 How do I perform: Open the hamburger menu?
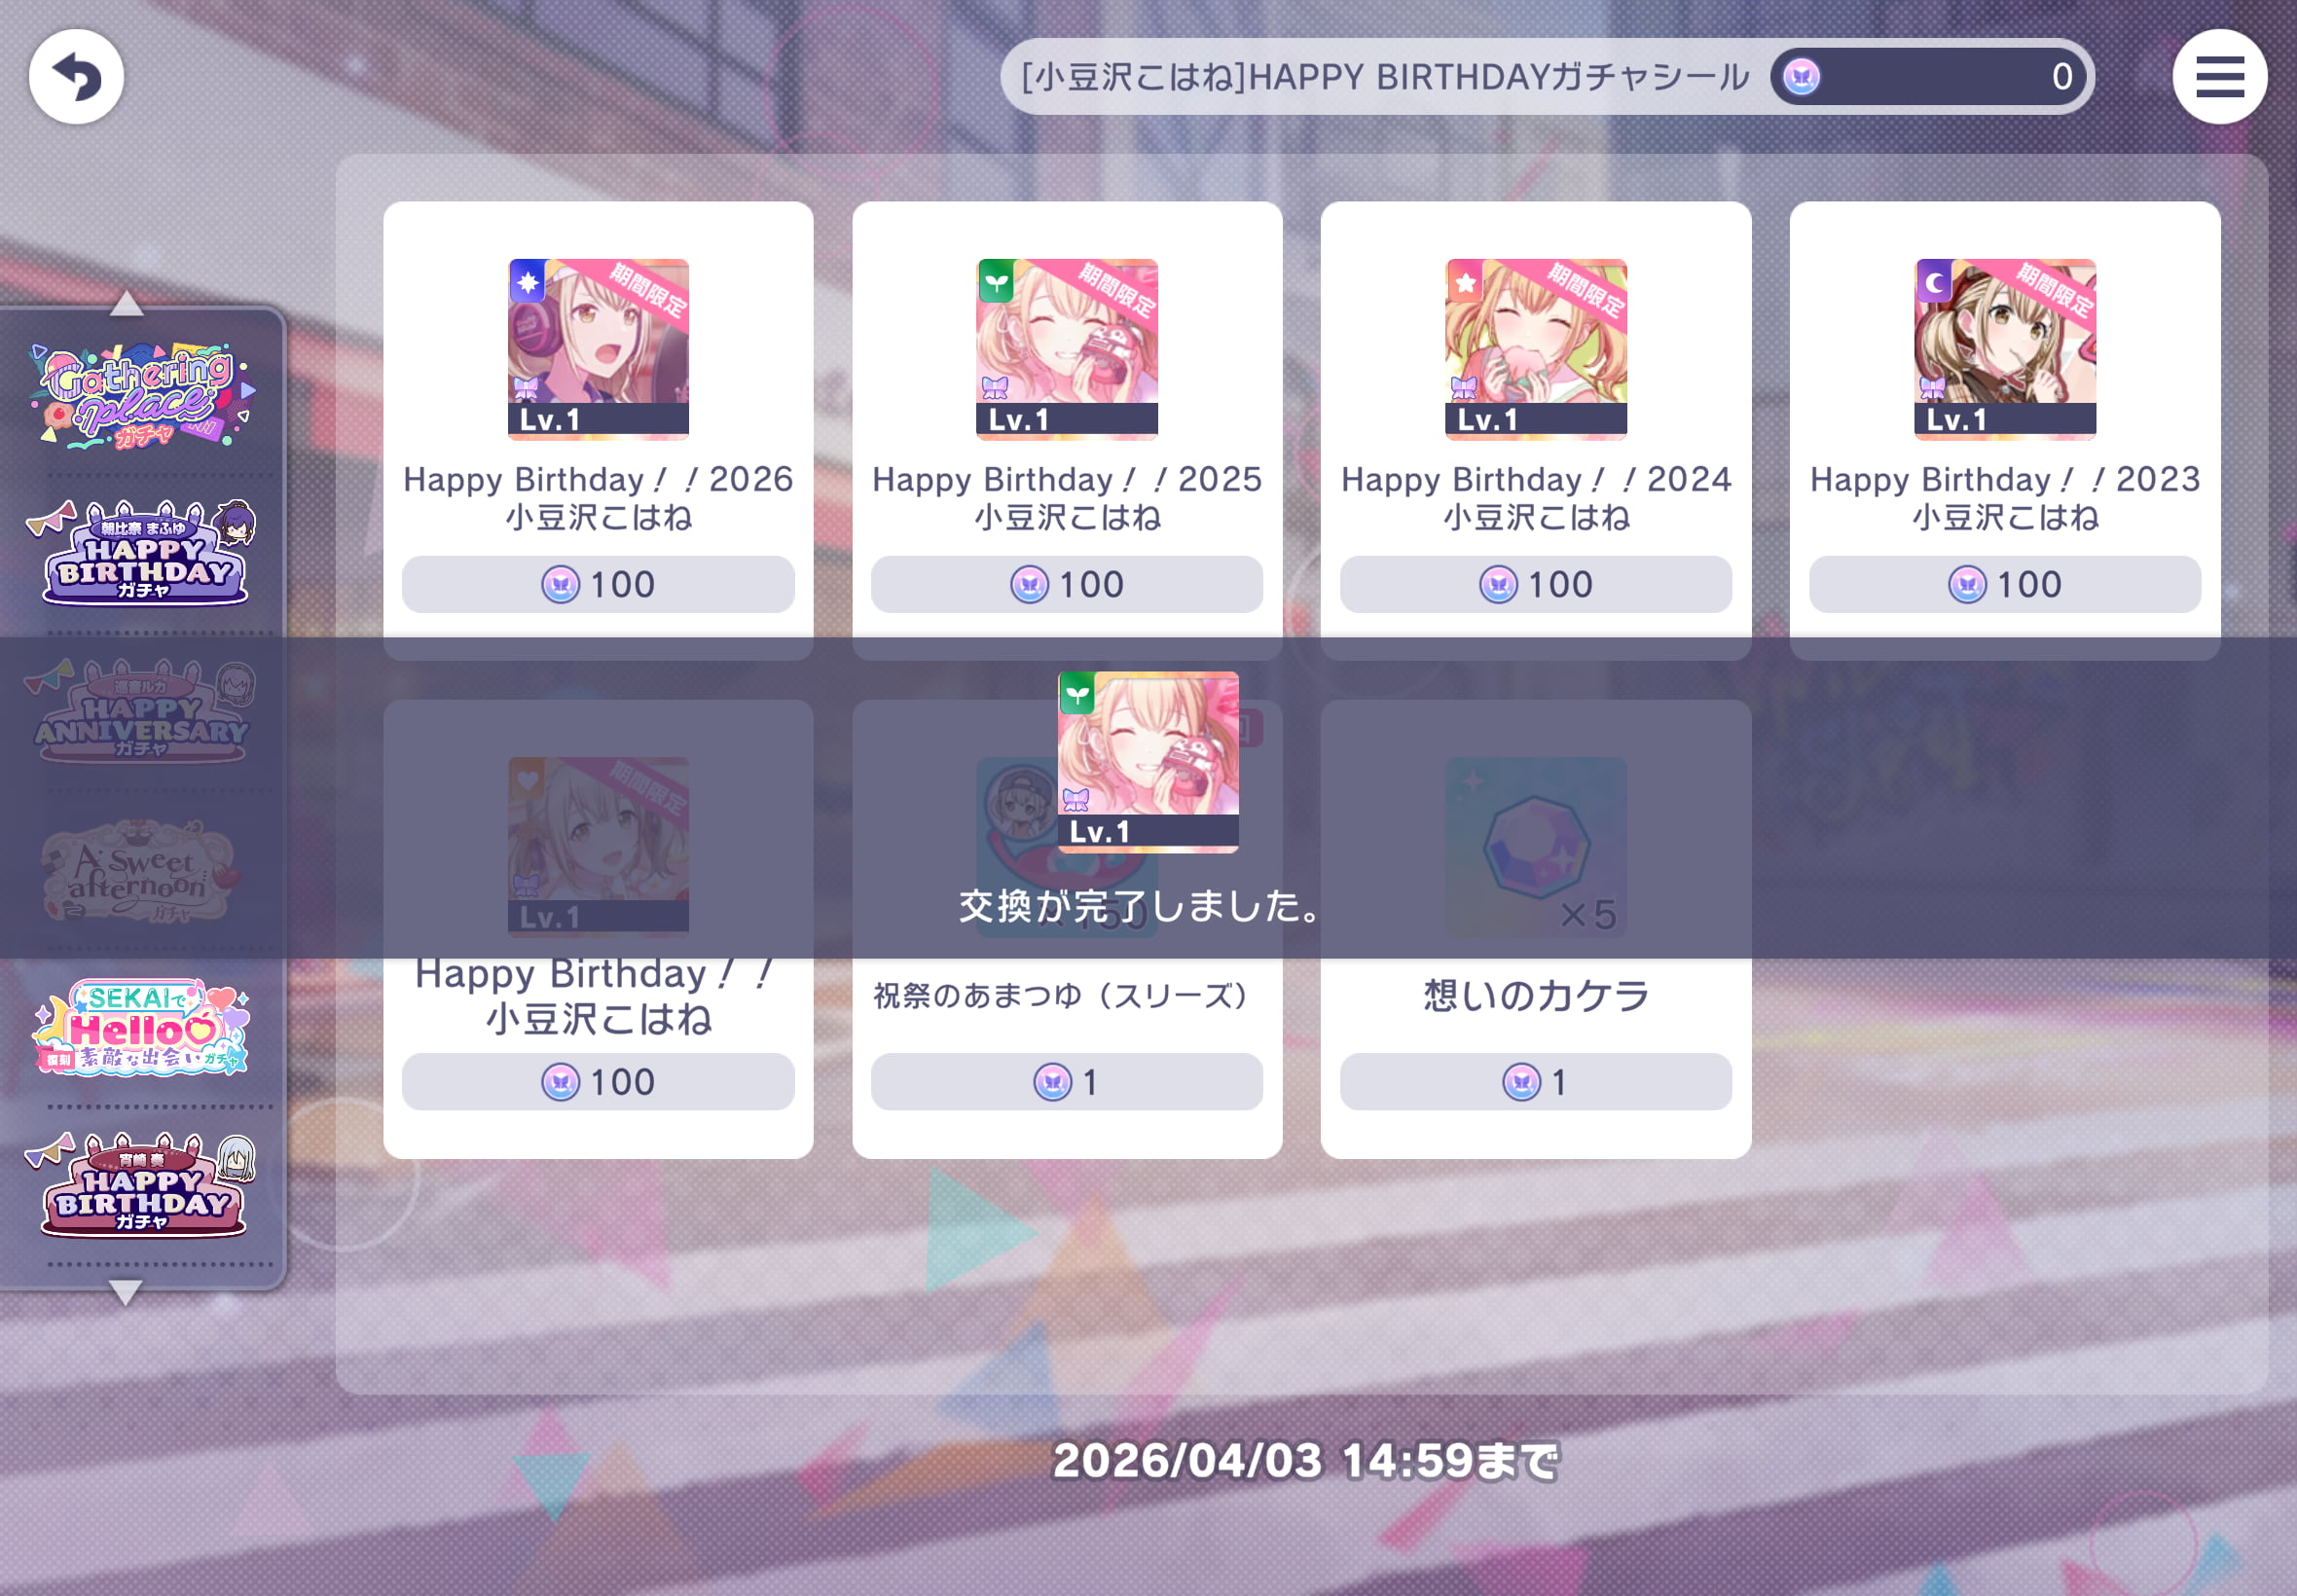tap(2219, 76)
